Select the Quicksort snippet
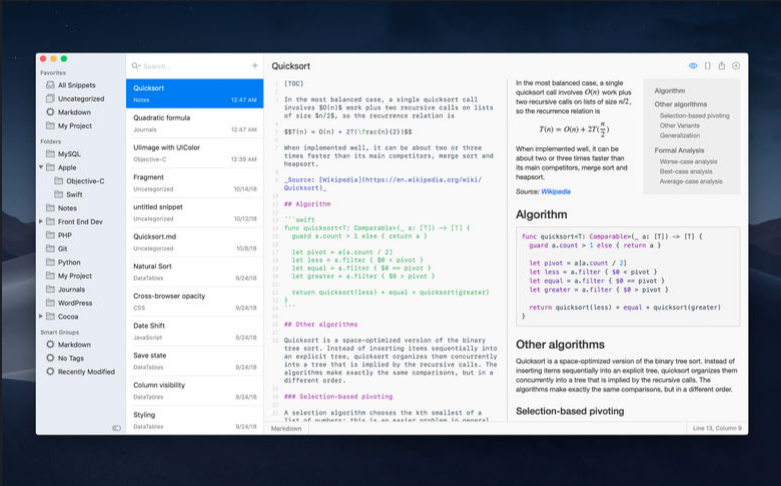This screenshot has width=781, height=486. (x=195, y=94)
